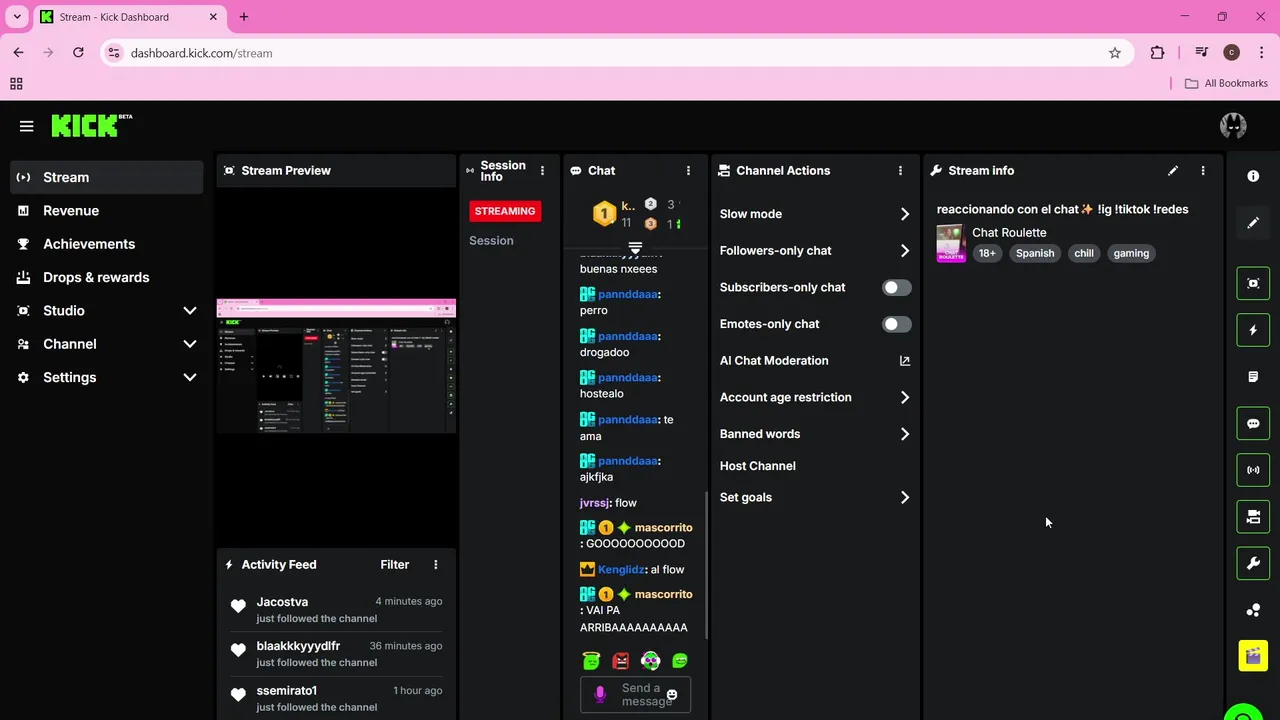1280x720 pixels.
Task: Click the stream preview thumbnail
Action: (x=336, y=365)
